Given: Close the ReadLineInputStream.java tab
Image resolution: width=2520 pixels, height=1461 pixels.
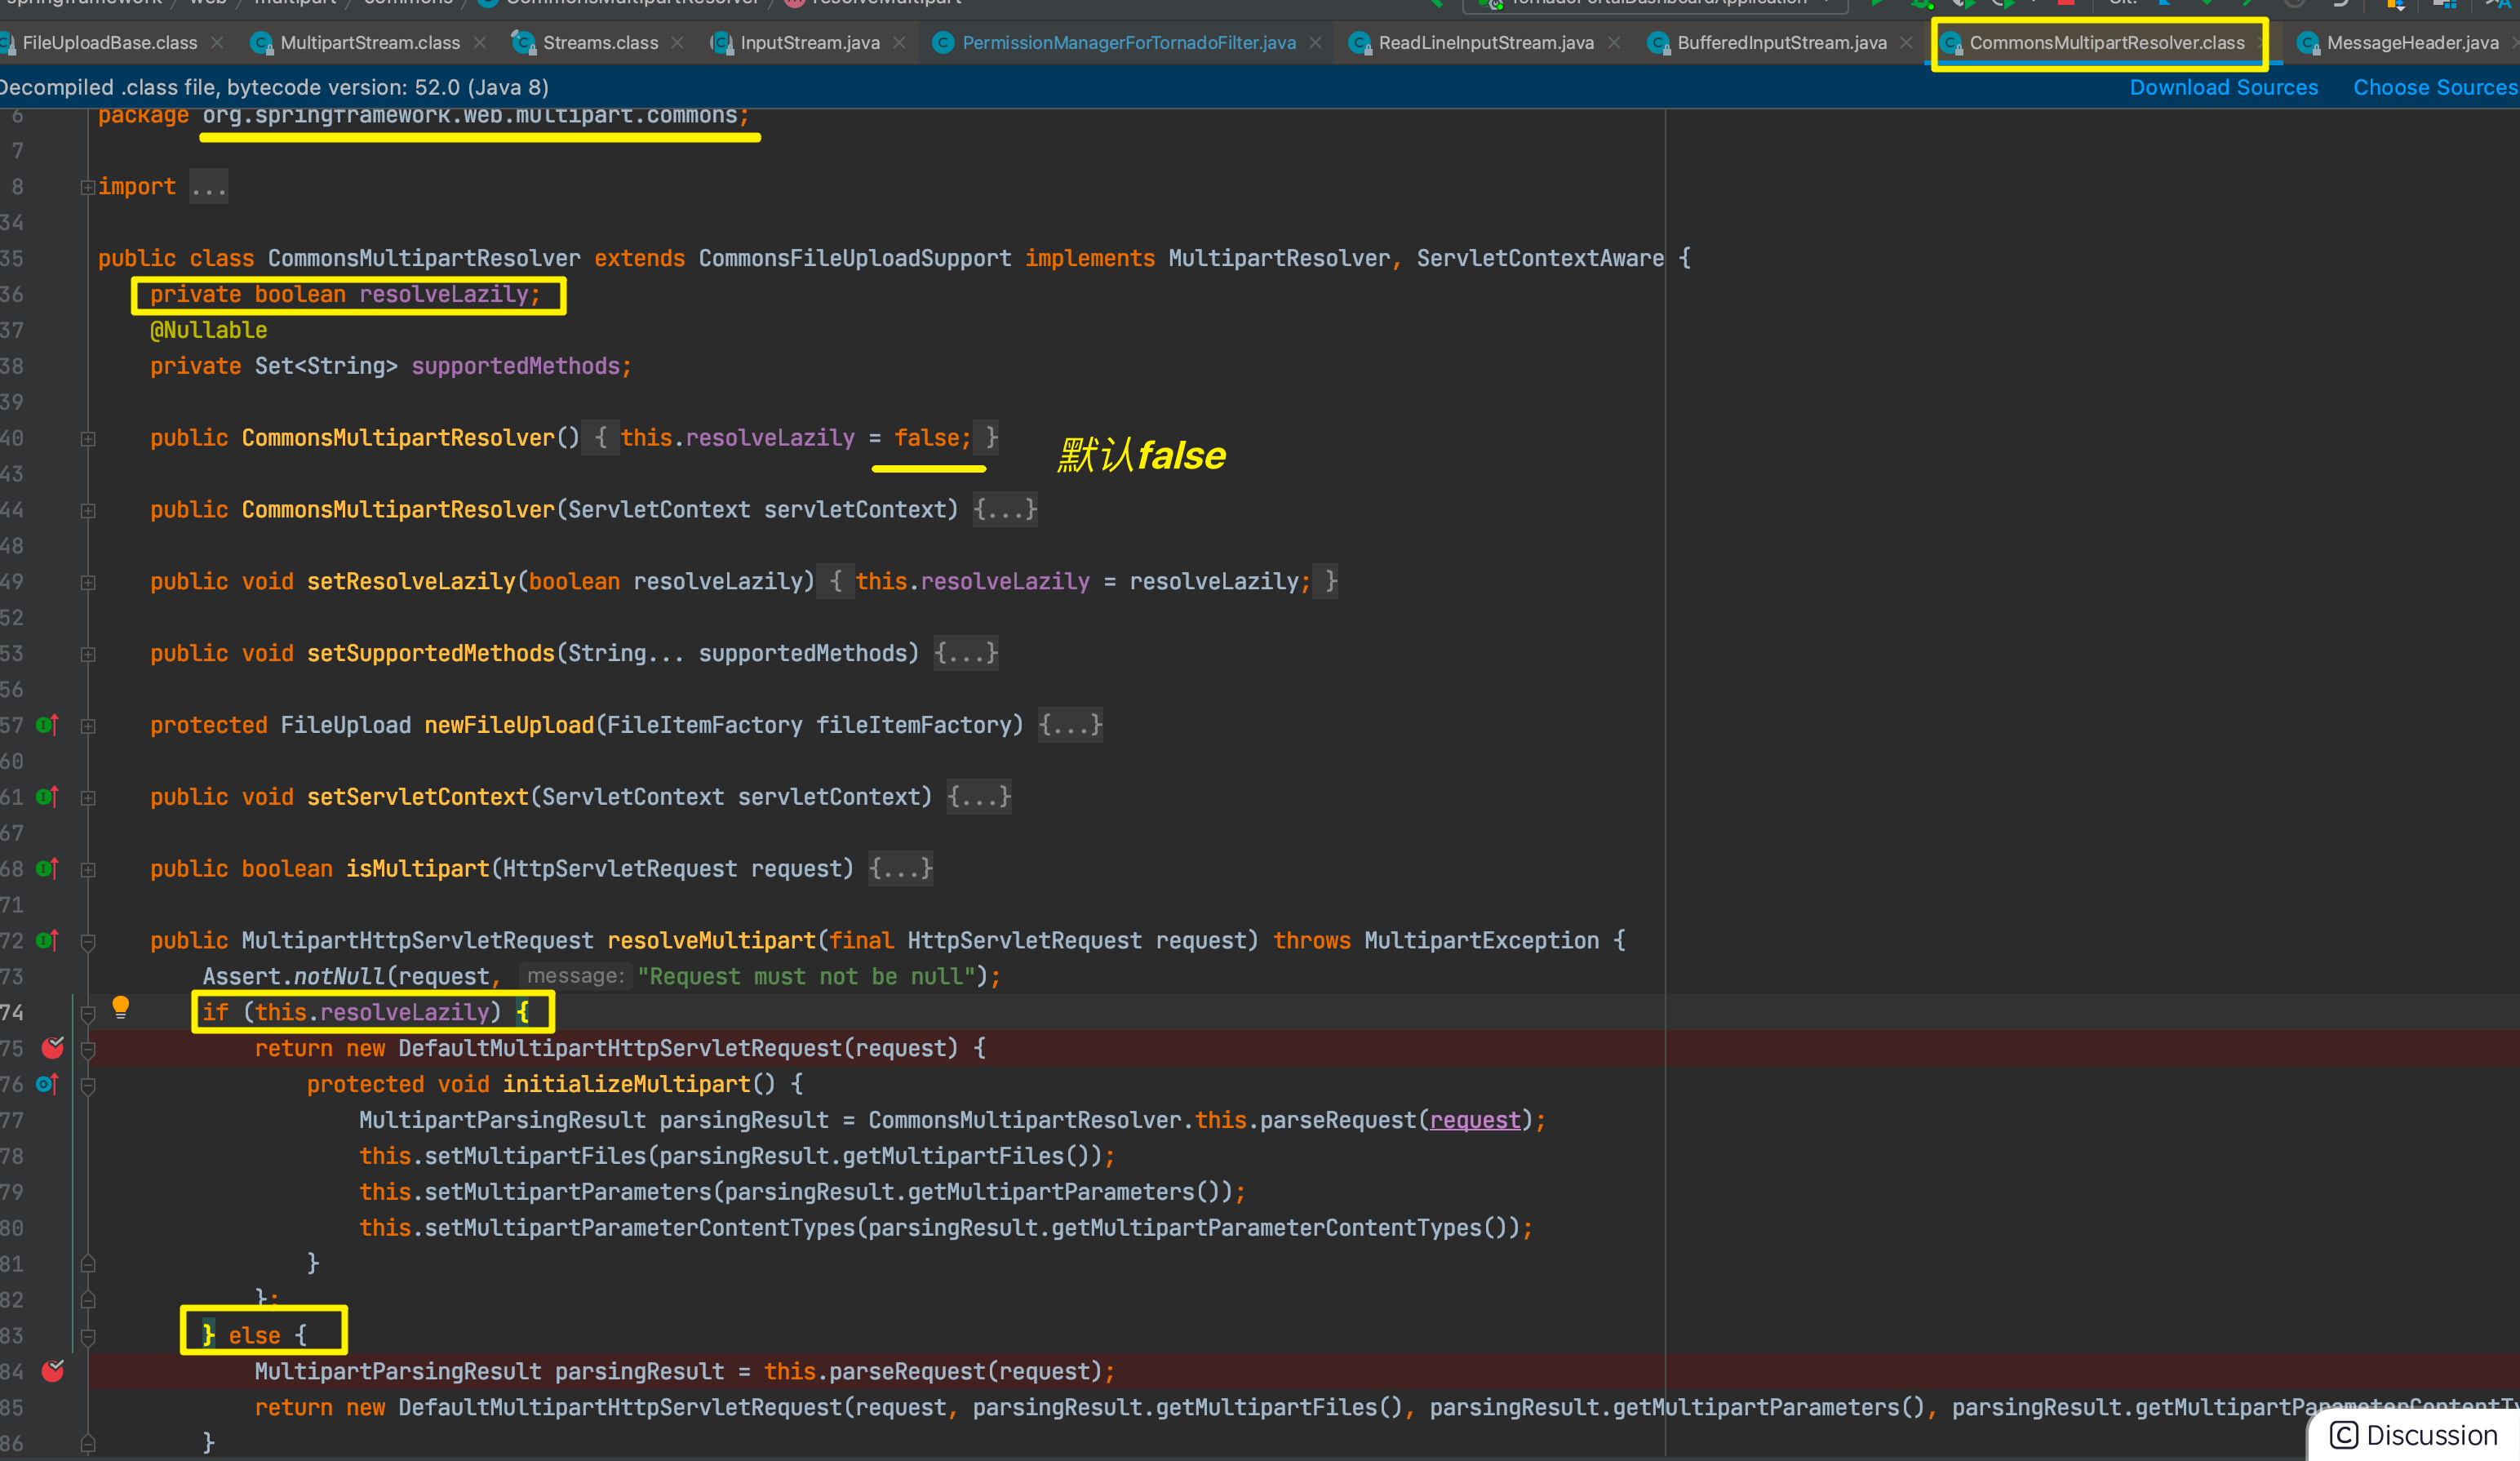Looking at the screenshot, I should click(x=1613, y=43).
